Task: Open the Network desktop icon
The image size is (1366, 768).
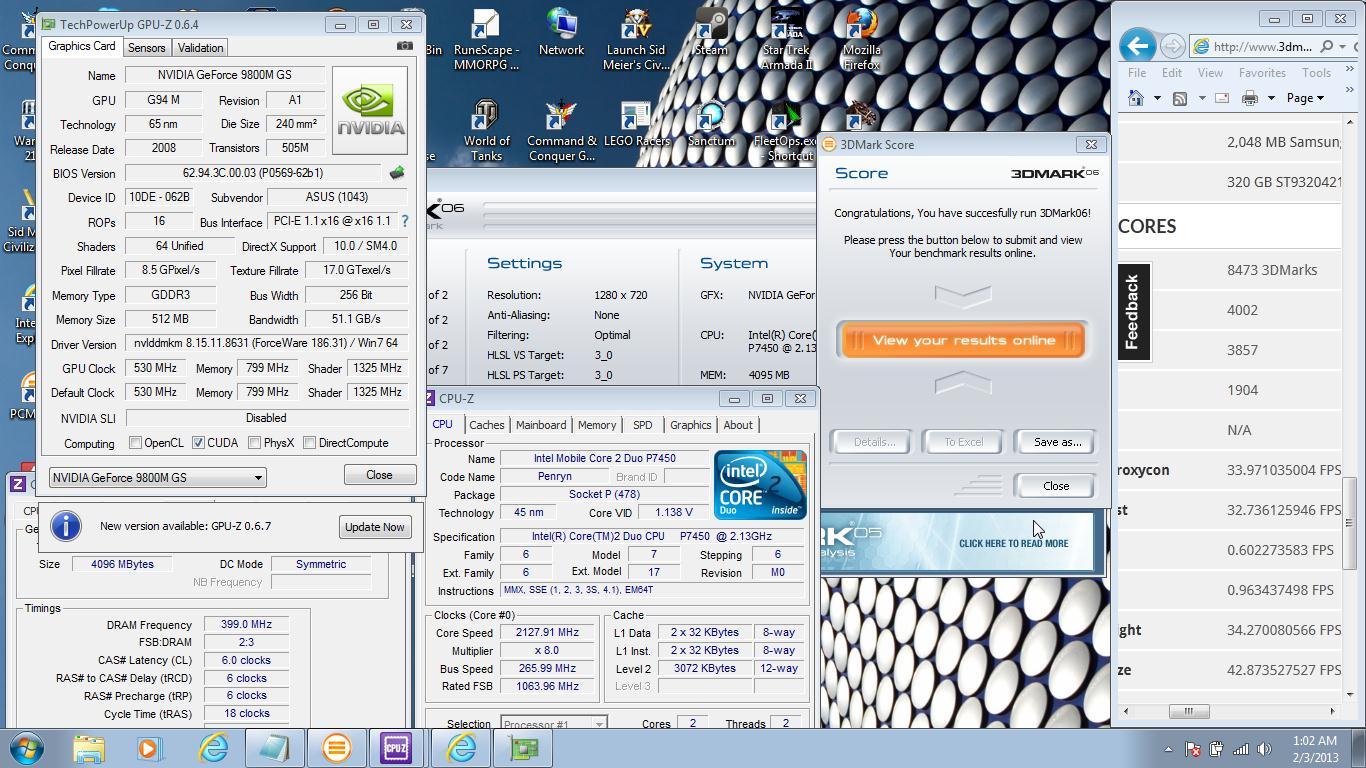Action: click(x=561, y=33)
